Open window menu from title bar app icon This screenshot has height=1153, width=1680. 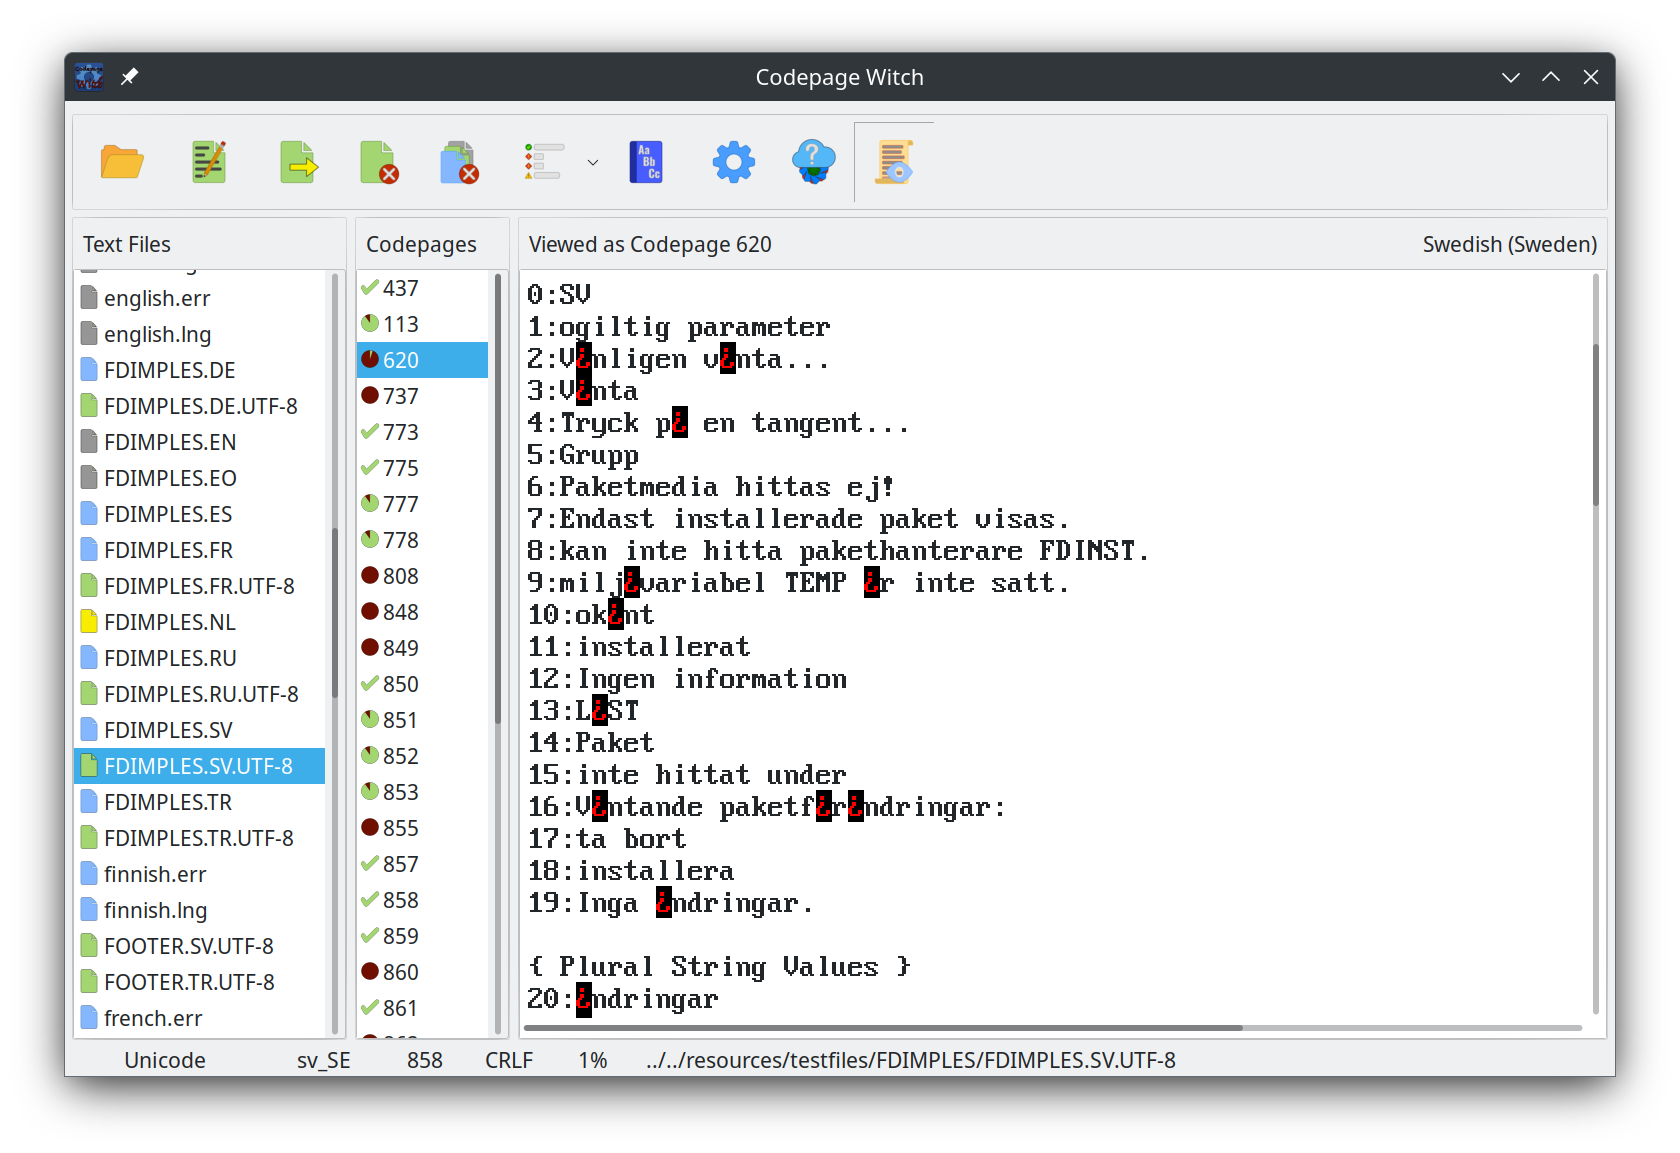[90, 77]
